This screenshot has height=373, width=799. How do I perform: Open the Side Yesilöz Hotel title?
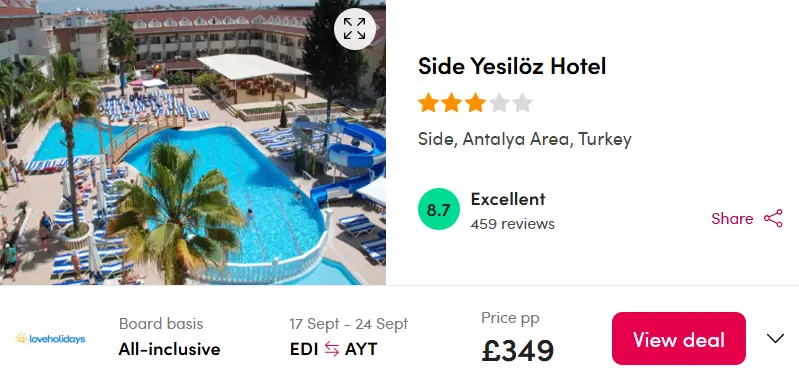click(512, 66)
